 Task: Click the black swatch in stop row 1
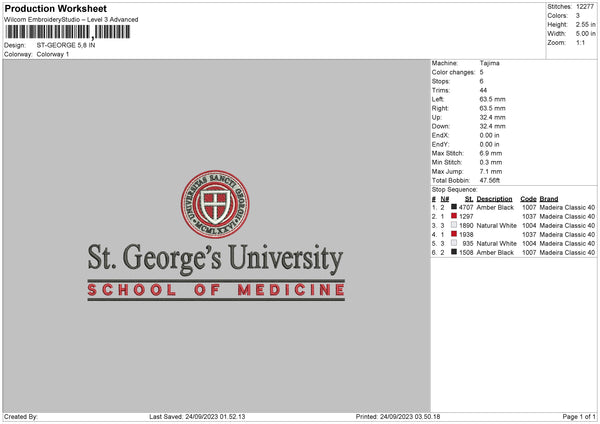click(x=454, y=207)
